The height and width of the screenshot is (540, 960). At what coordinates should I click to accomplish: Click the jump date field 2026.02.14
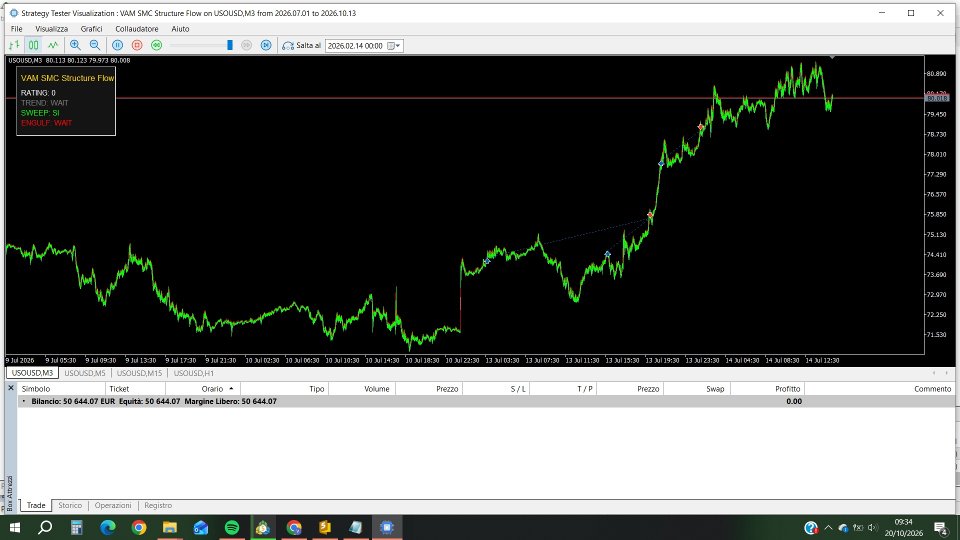pos(356,46)
